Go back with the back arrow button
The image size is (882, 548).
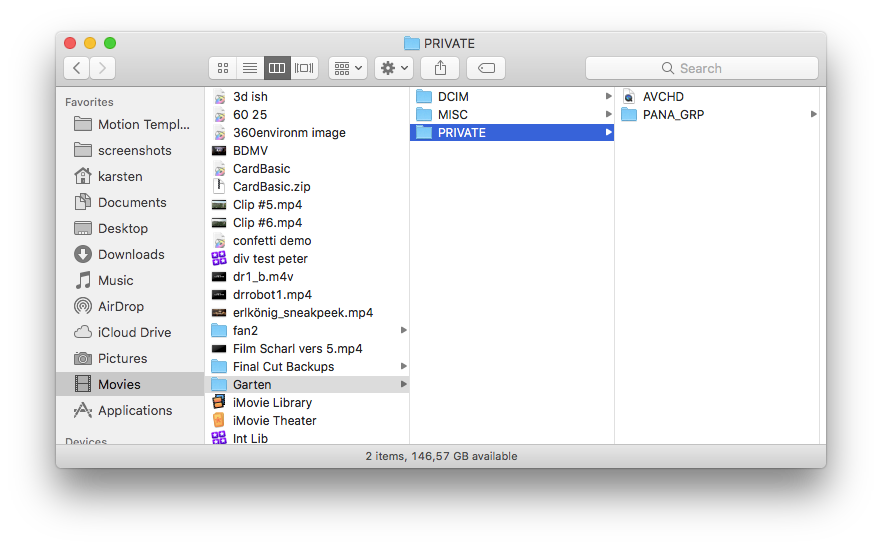pyautogui.click(x=76, y=68)
